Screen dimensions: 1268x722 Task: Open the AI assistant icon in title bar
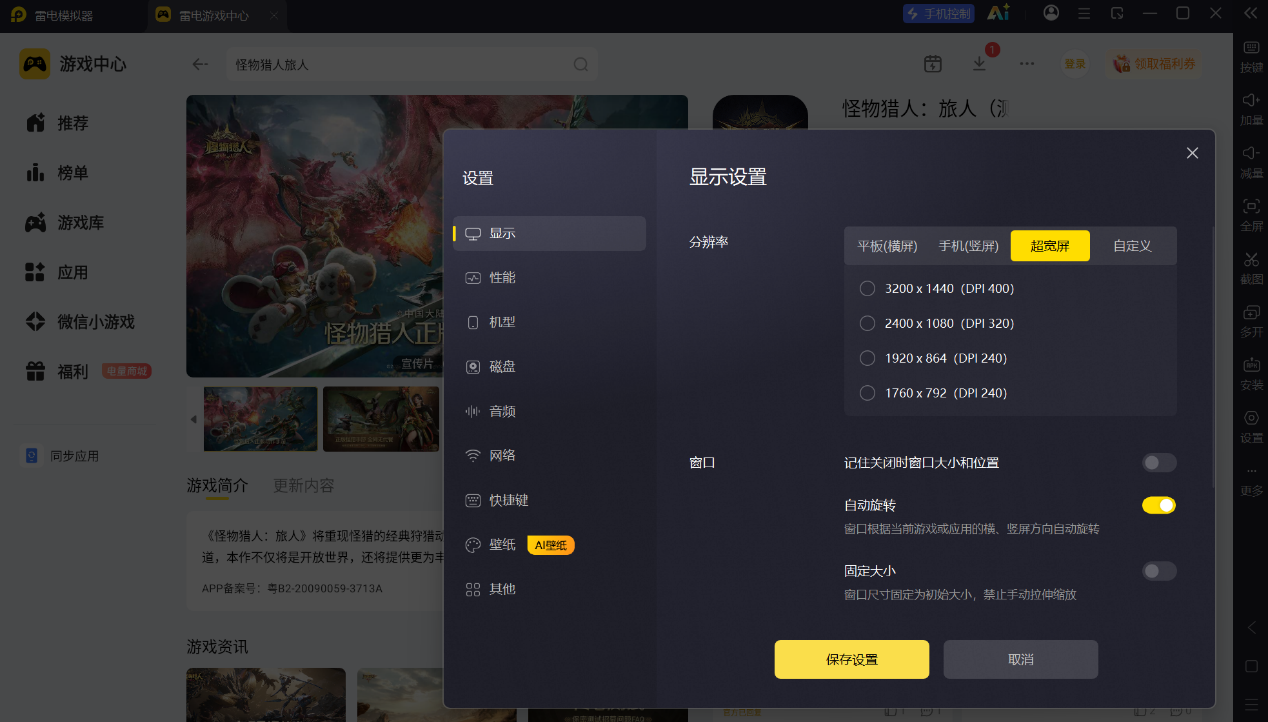tap(997, 13)
